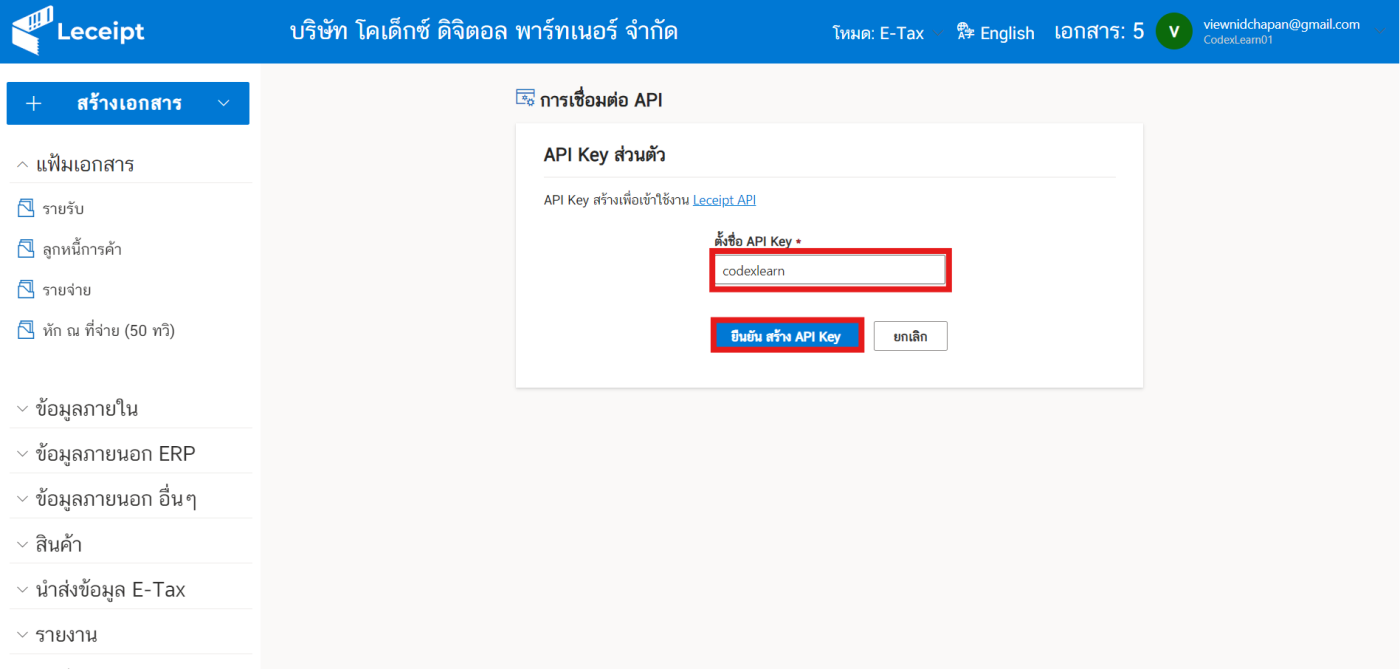This screenshot has height=669, width=1400.
Task: Expand นำส่งข้อมูล E-Tax menu
Action: click(22, 590)
